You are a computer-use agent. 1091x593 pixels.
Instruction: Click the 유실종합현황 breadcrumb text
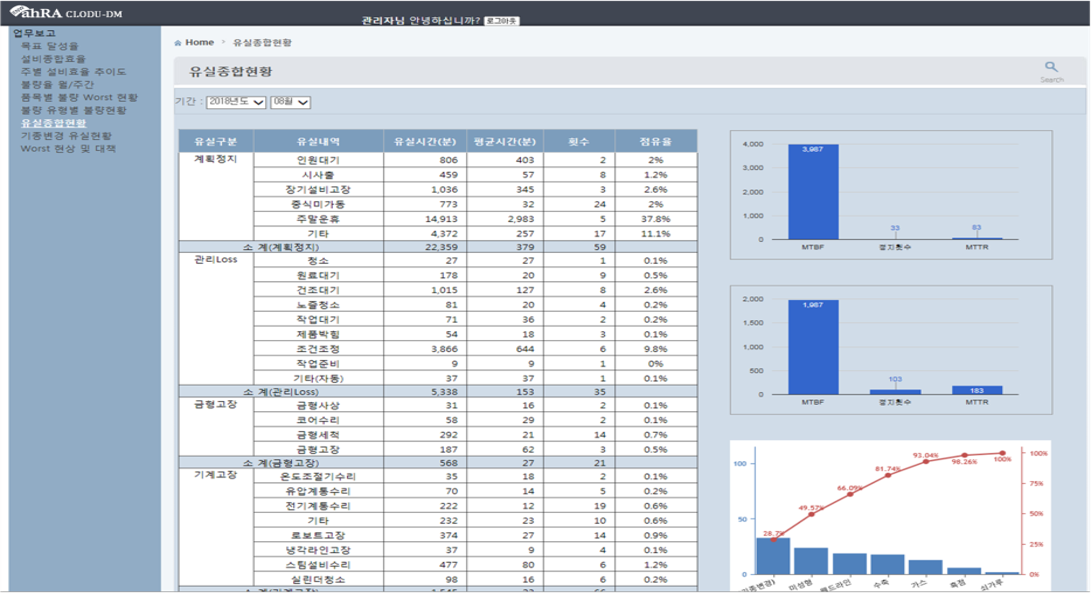tap(262, 42)
